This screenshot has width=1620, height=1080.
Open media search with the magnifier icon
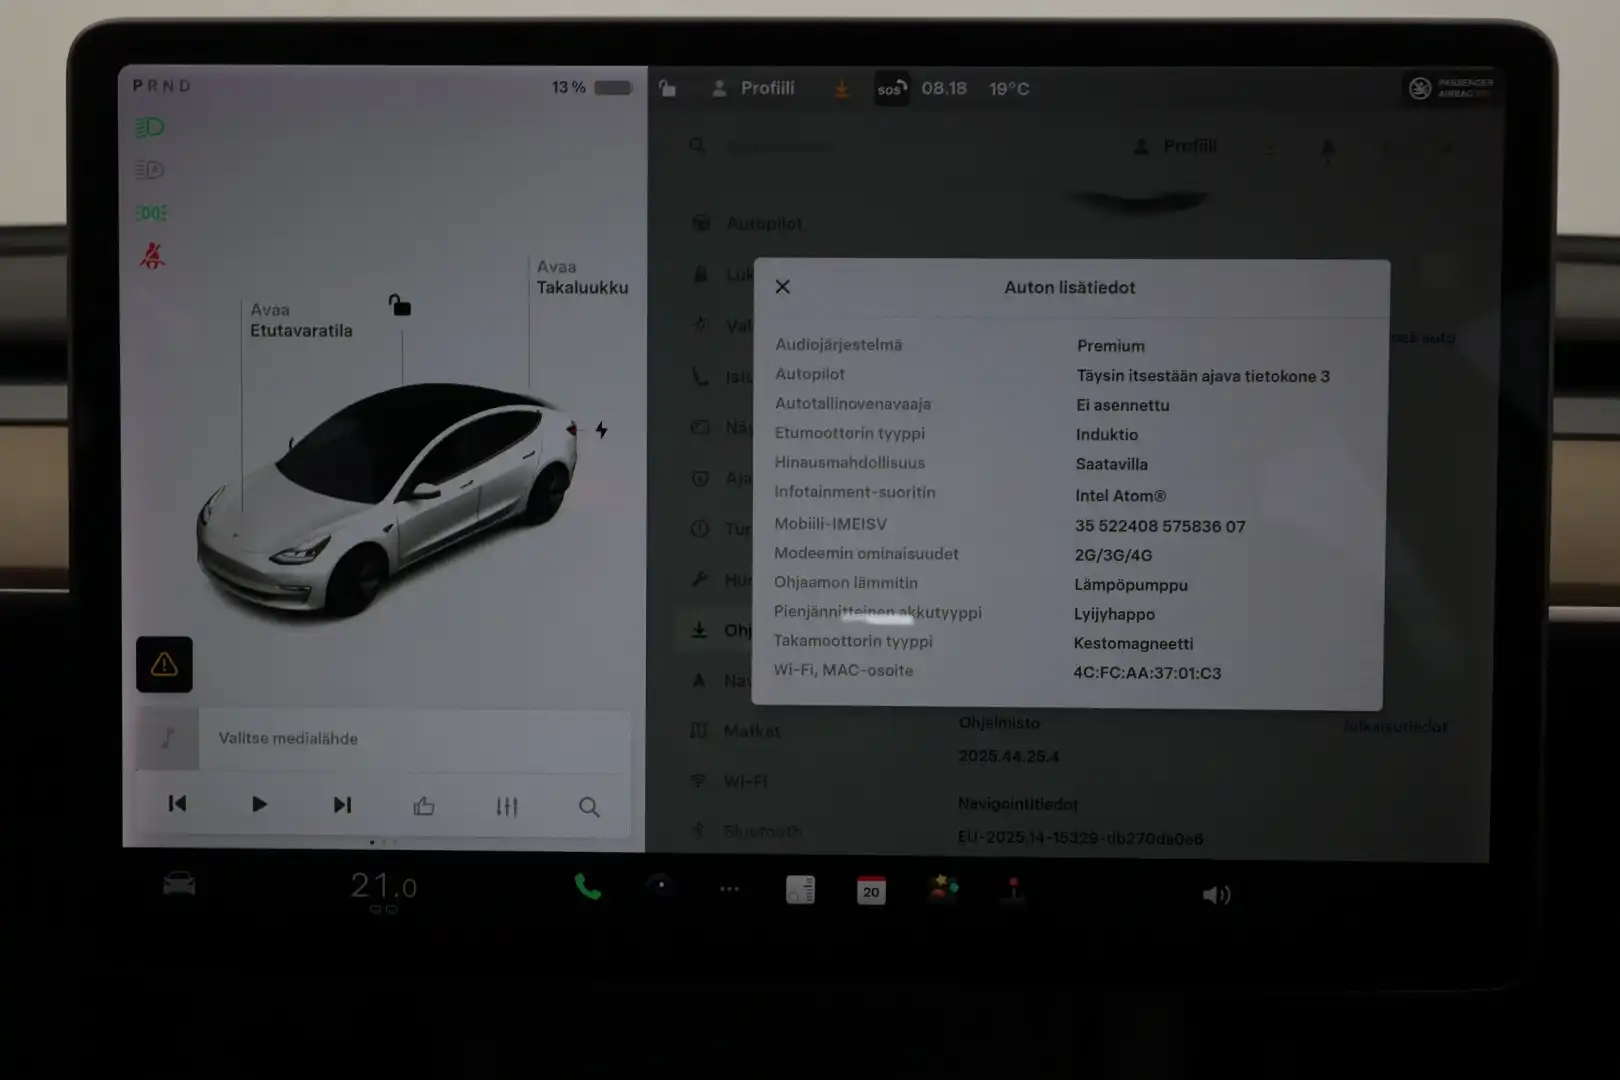(x=589, y=806)
